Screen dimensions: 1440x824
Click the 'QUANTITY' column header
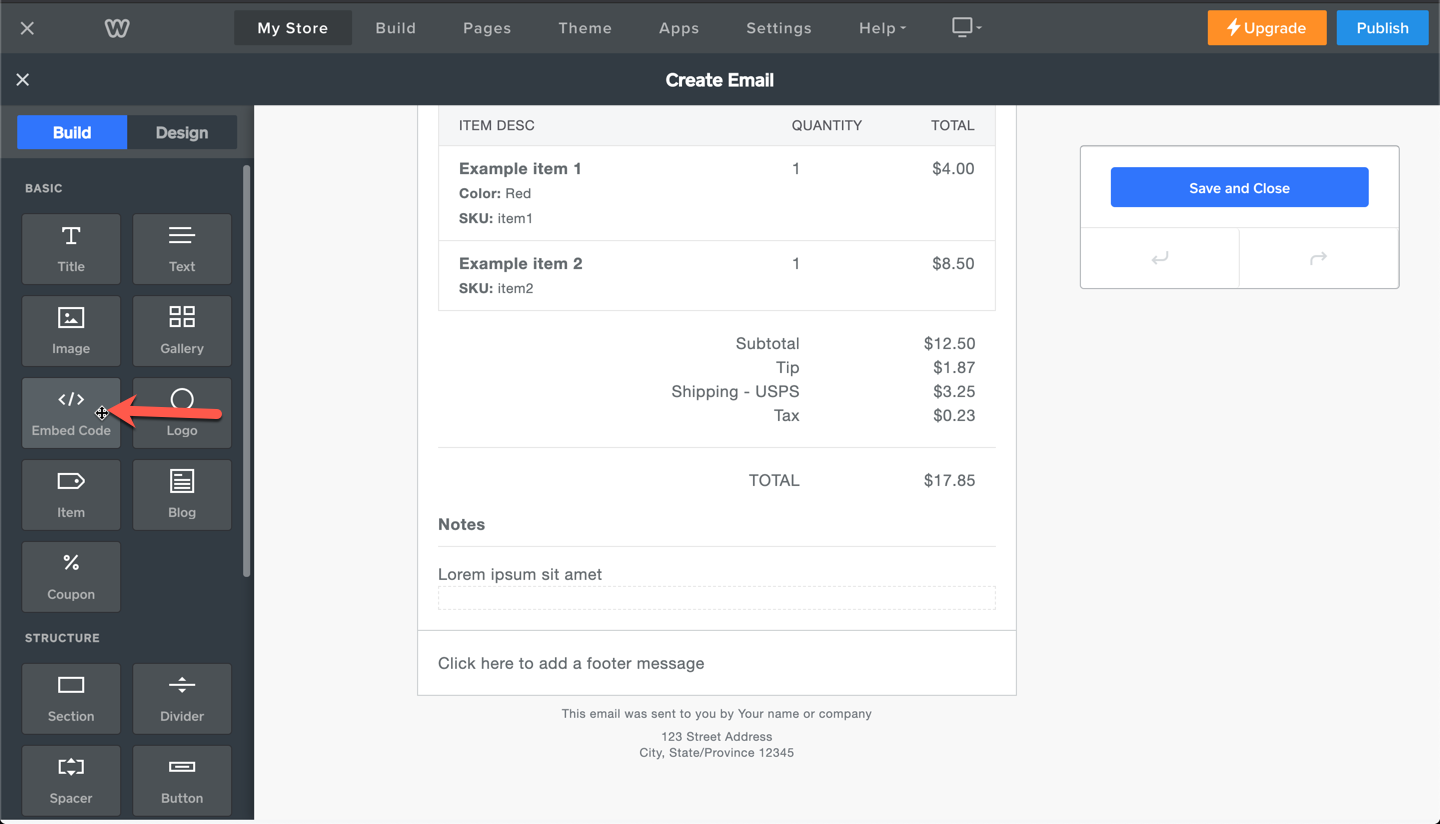click(x=827, y=125)
